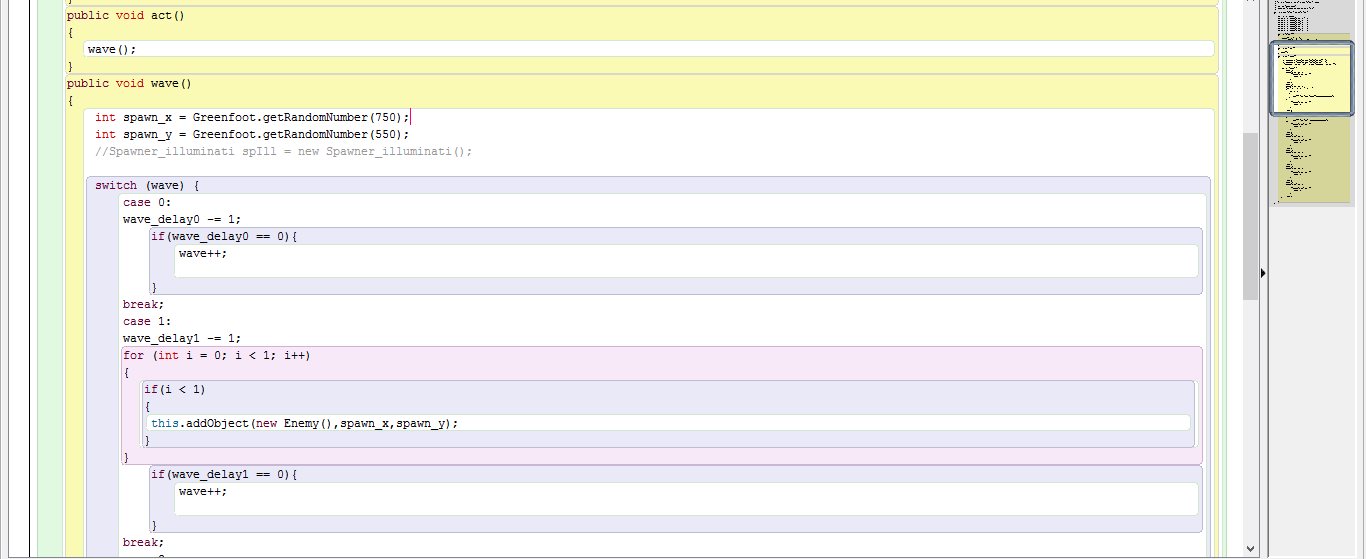Viewport: 1366px width, 559px height.
Task: Click the commented Spawner_illuminati line
Action: click(x=283, y=151)
